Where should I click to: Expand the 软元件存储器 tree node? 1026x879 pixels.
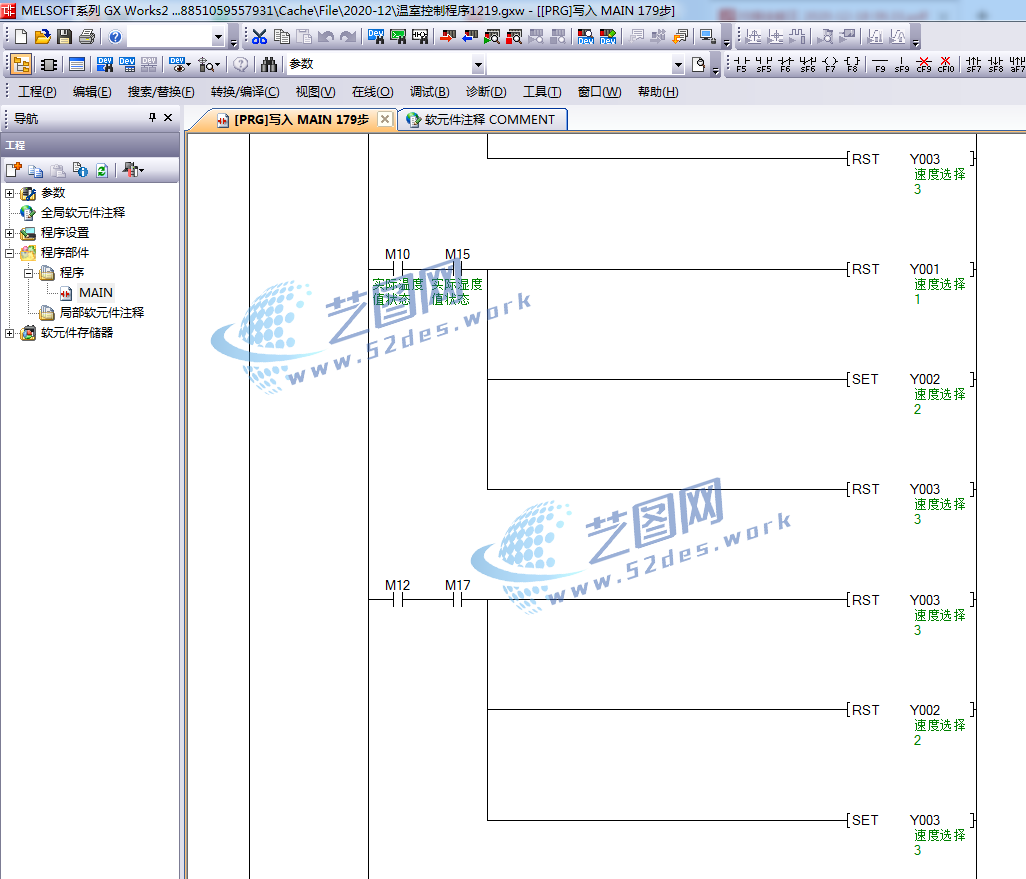tap(9, 333)
